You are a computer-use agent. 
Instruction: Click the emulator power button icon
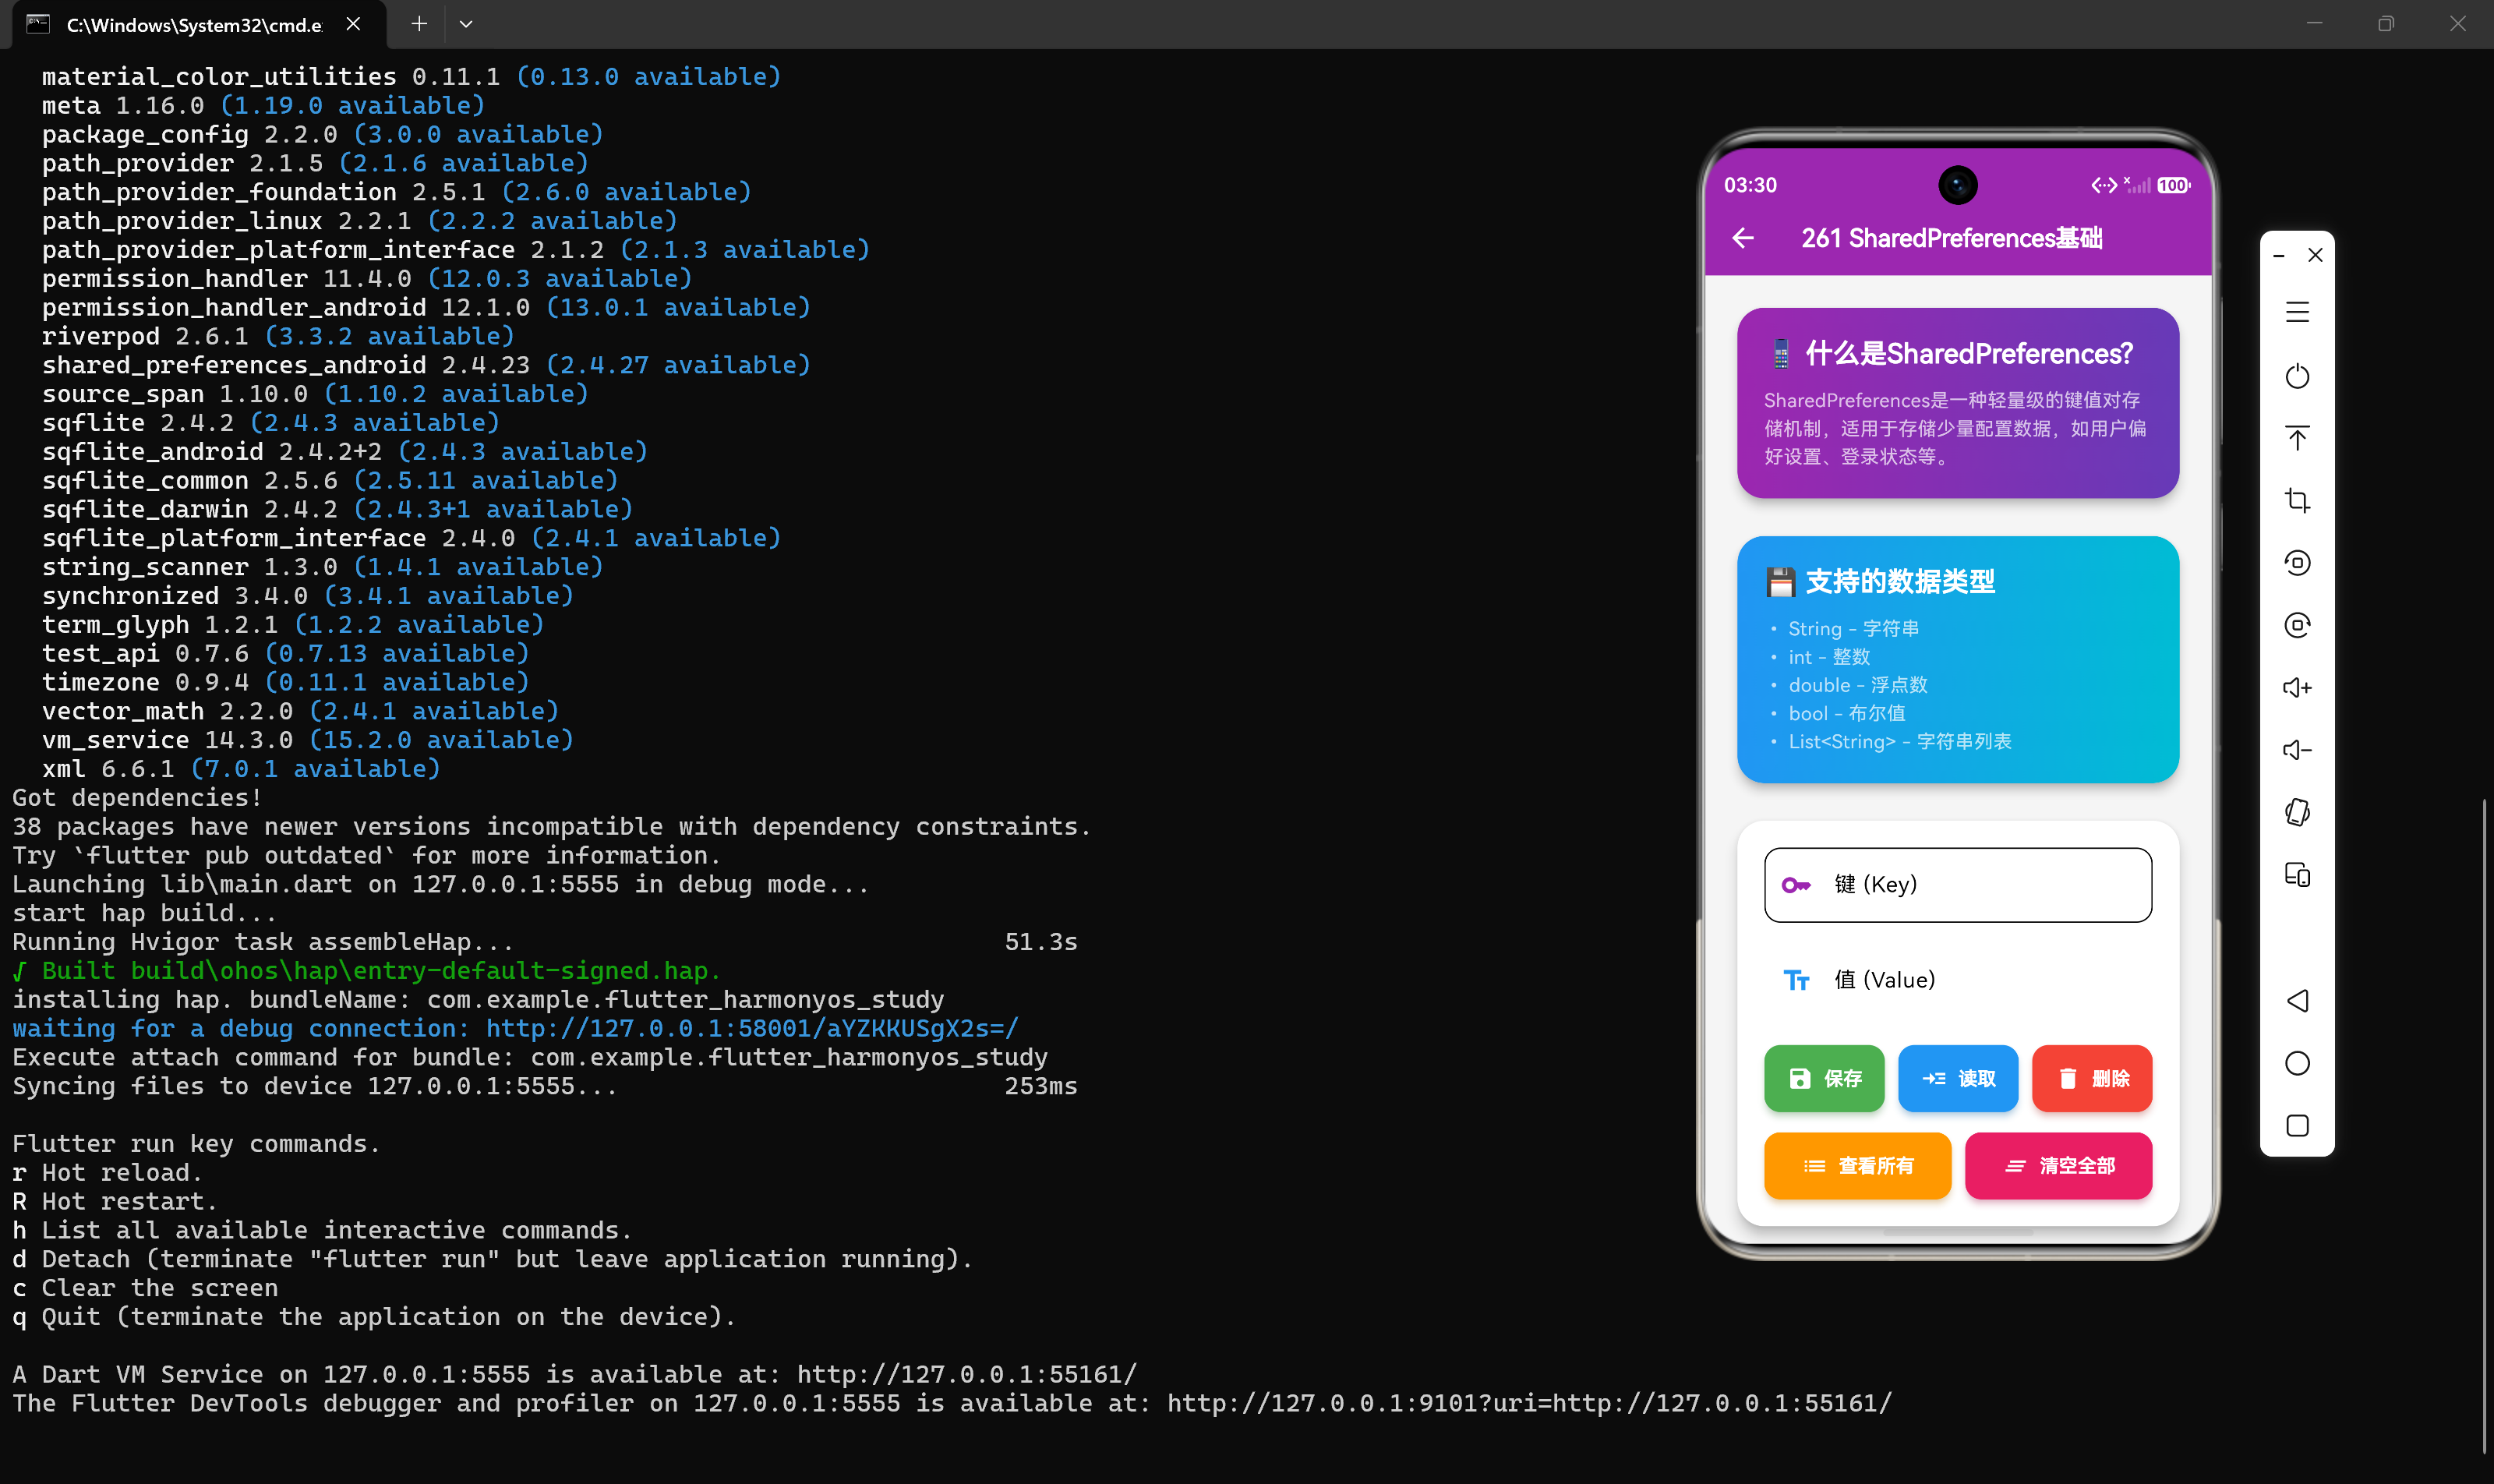point(2297,376)
